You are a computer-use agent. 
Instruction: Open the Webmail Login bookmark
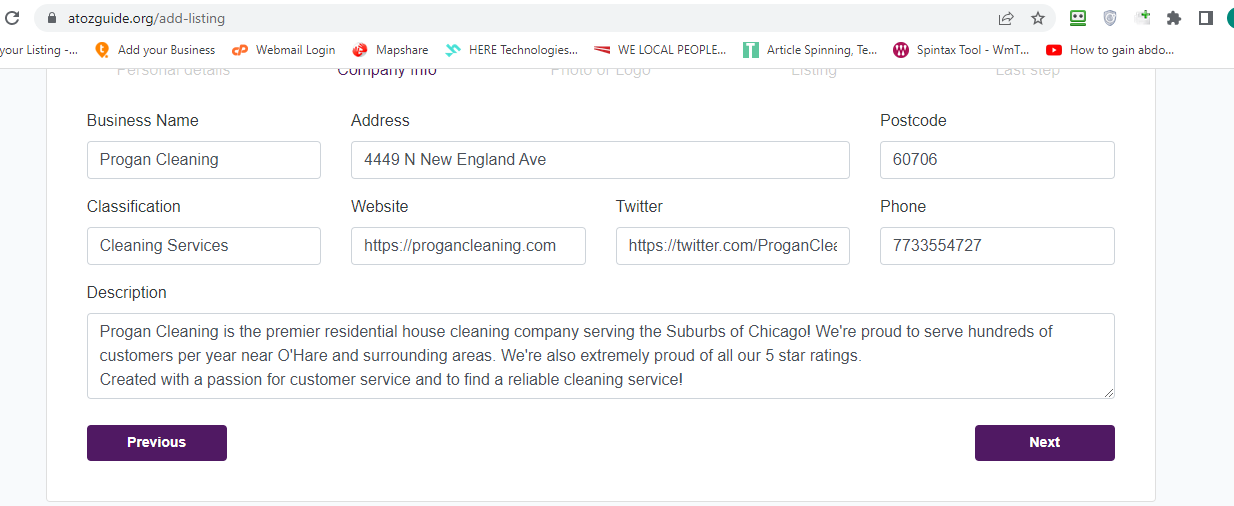(284, 49)
